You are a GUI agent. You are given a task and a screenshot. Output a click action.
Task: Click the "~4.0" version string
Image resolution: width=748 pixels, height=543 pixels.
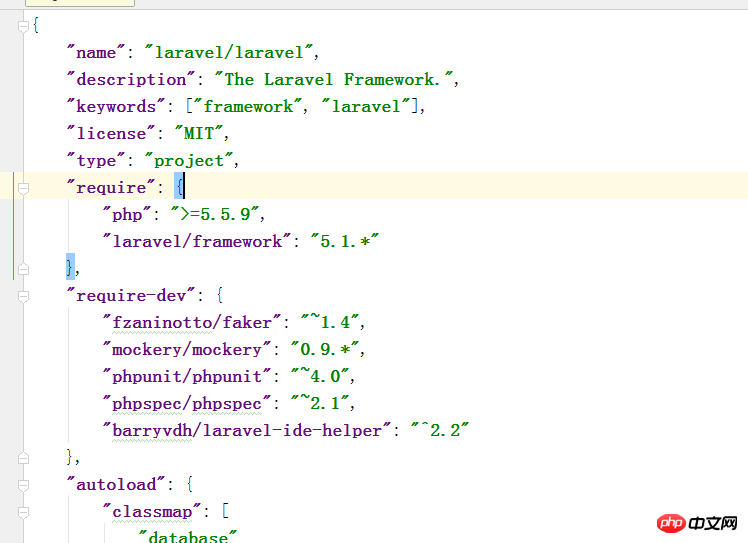pos(320,376)
